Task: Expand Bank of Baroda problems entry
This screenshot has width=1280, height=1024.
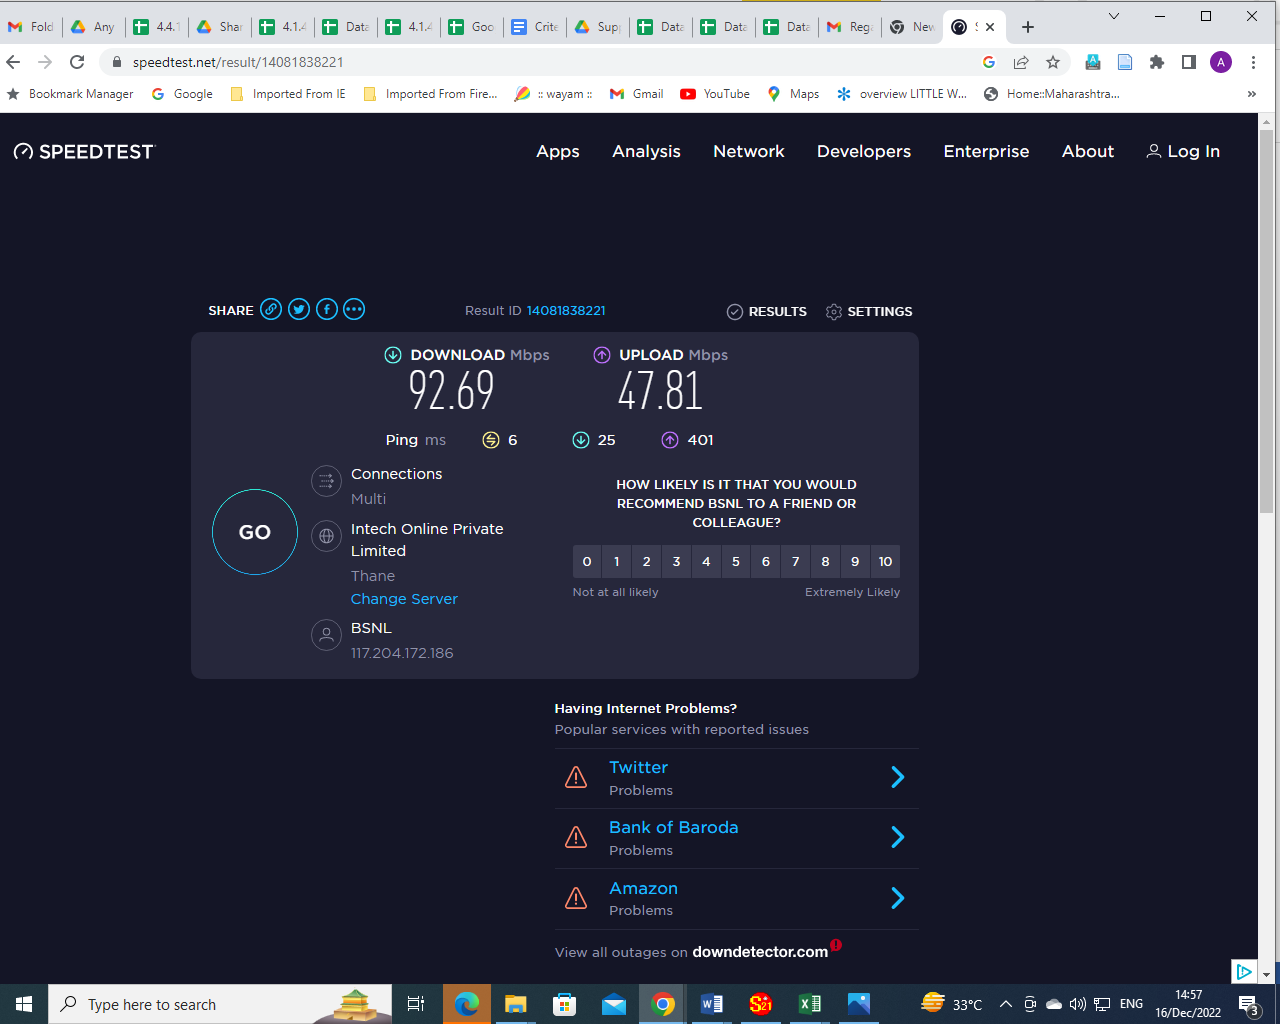Action: [x=897, y=838]
